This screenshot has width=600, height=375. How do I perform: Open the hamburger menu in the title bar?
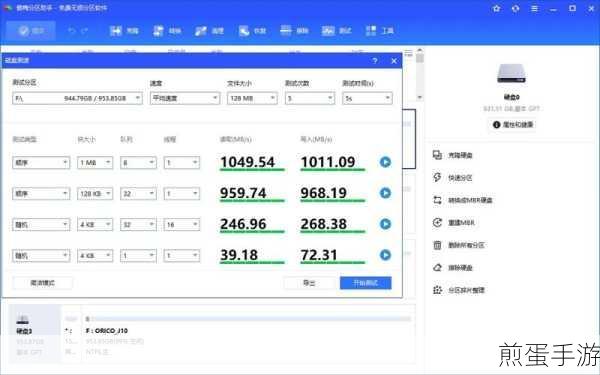535,8
